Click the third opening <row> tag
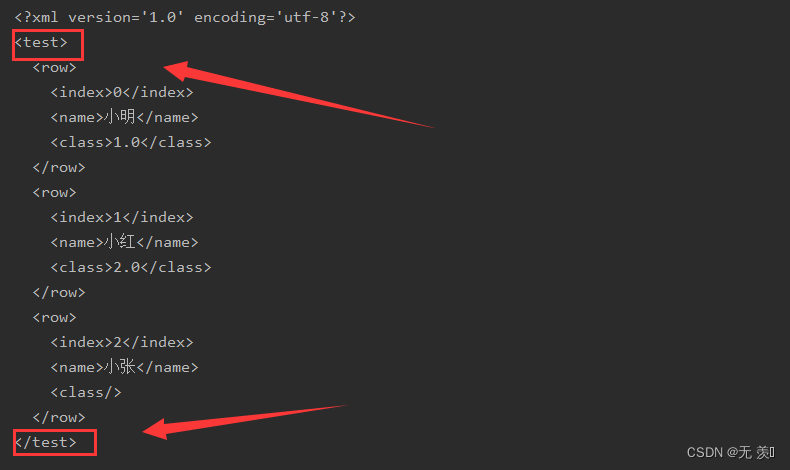 pyautogui.click(x=54, y=317)
